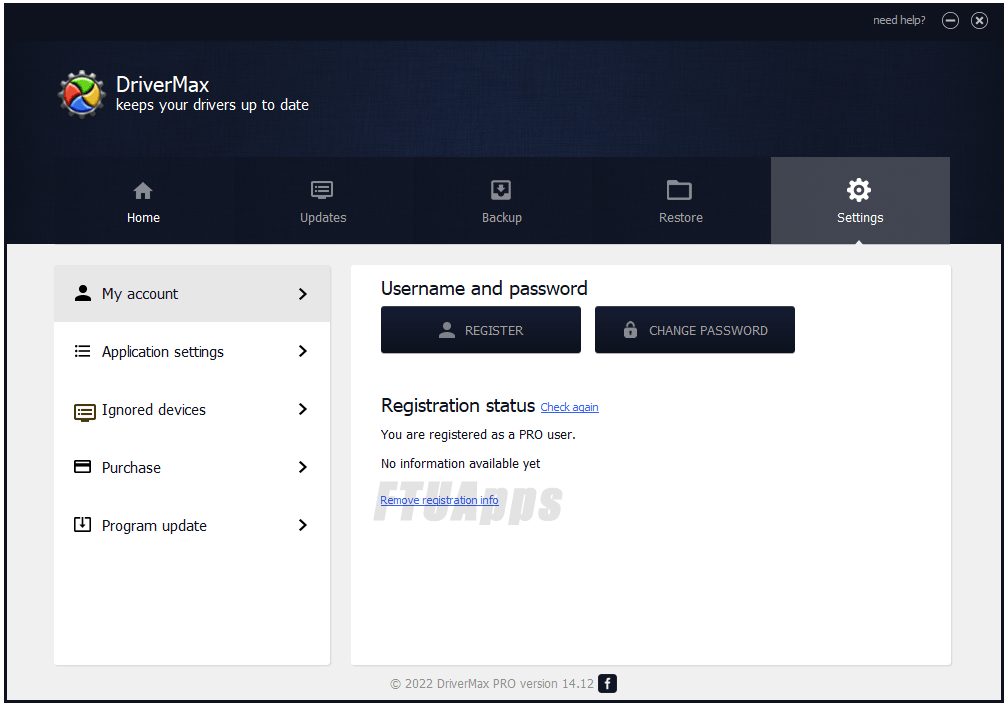Click the need help? link
Viewport: 1007px width, 705px height.
coord(899,21)
